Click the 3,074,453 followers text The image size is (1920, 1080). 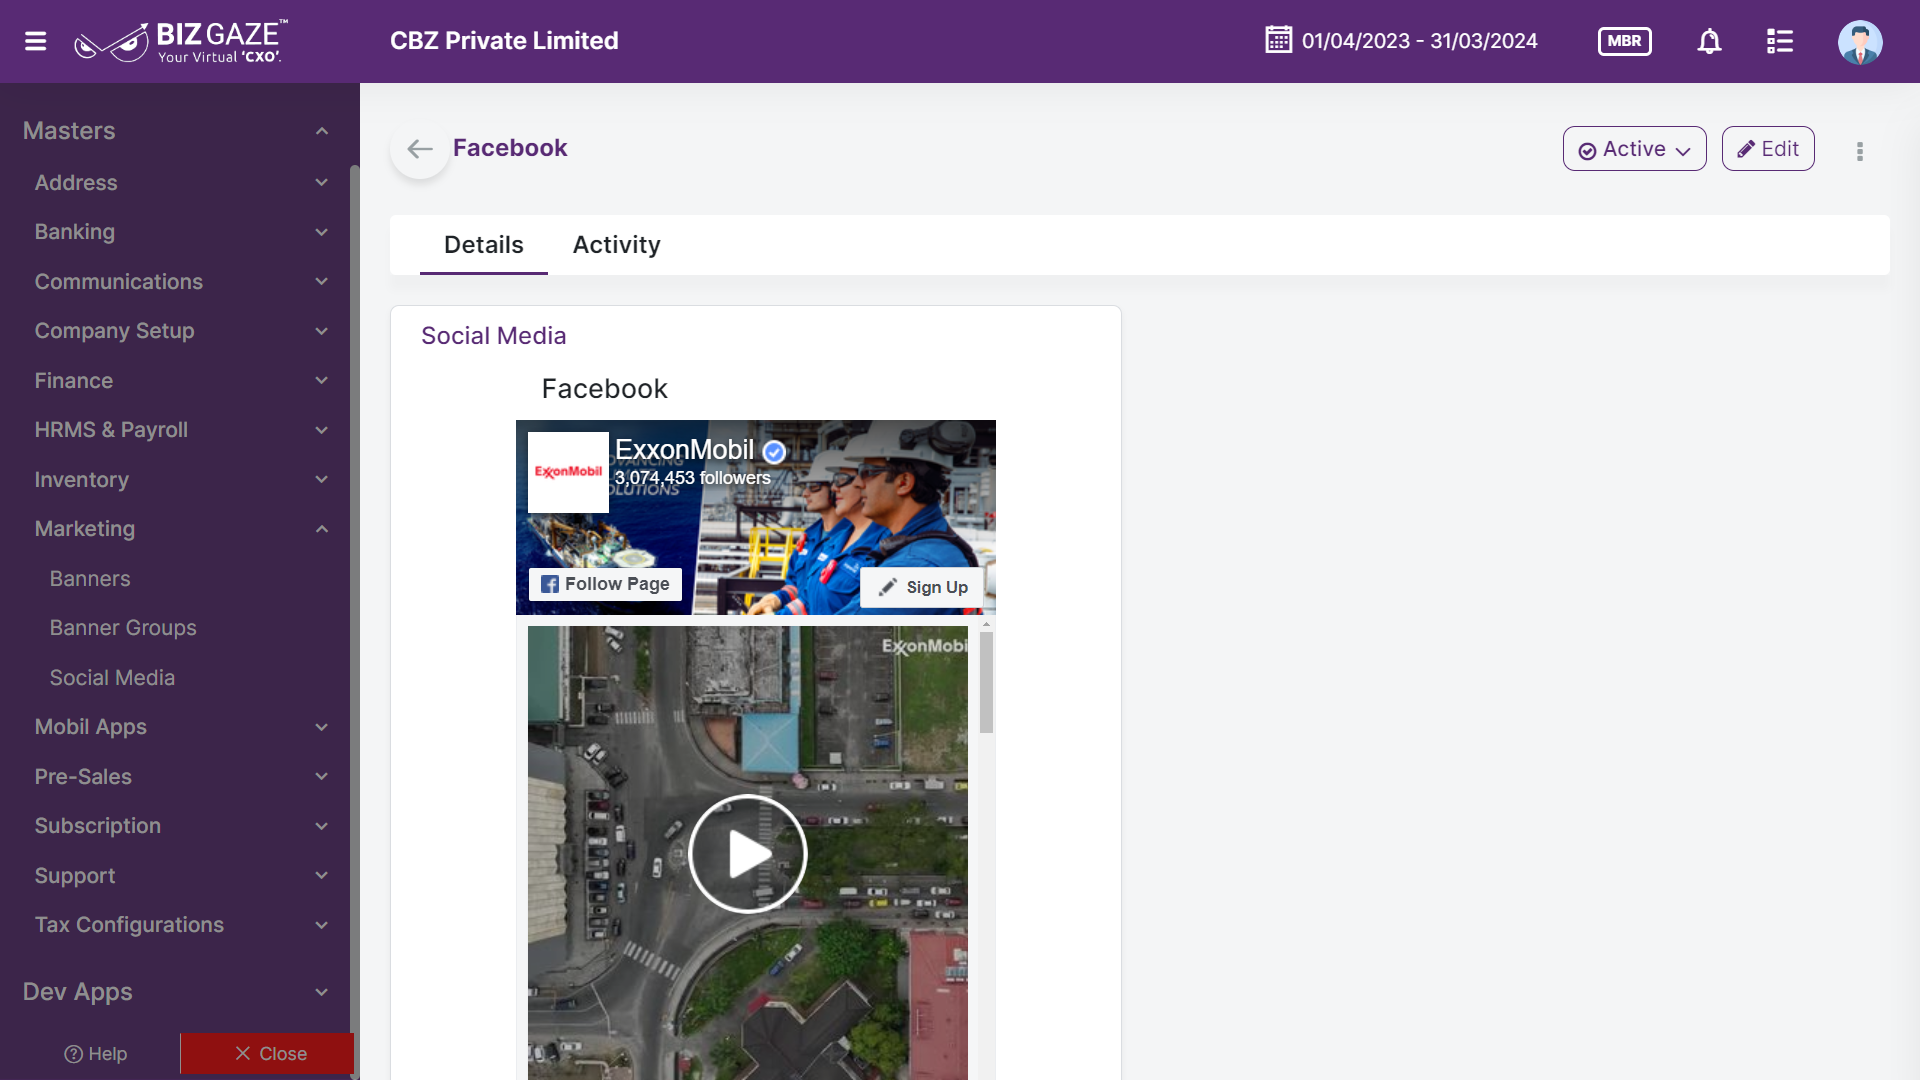(x=692, y=478)
